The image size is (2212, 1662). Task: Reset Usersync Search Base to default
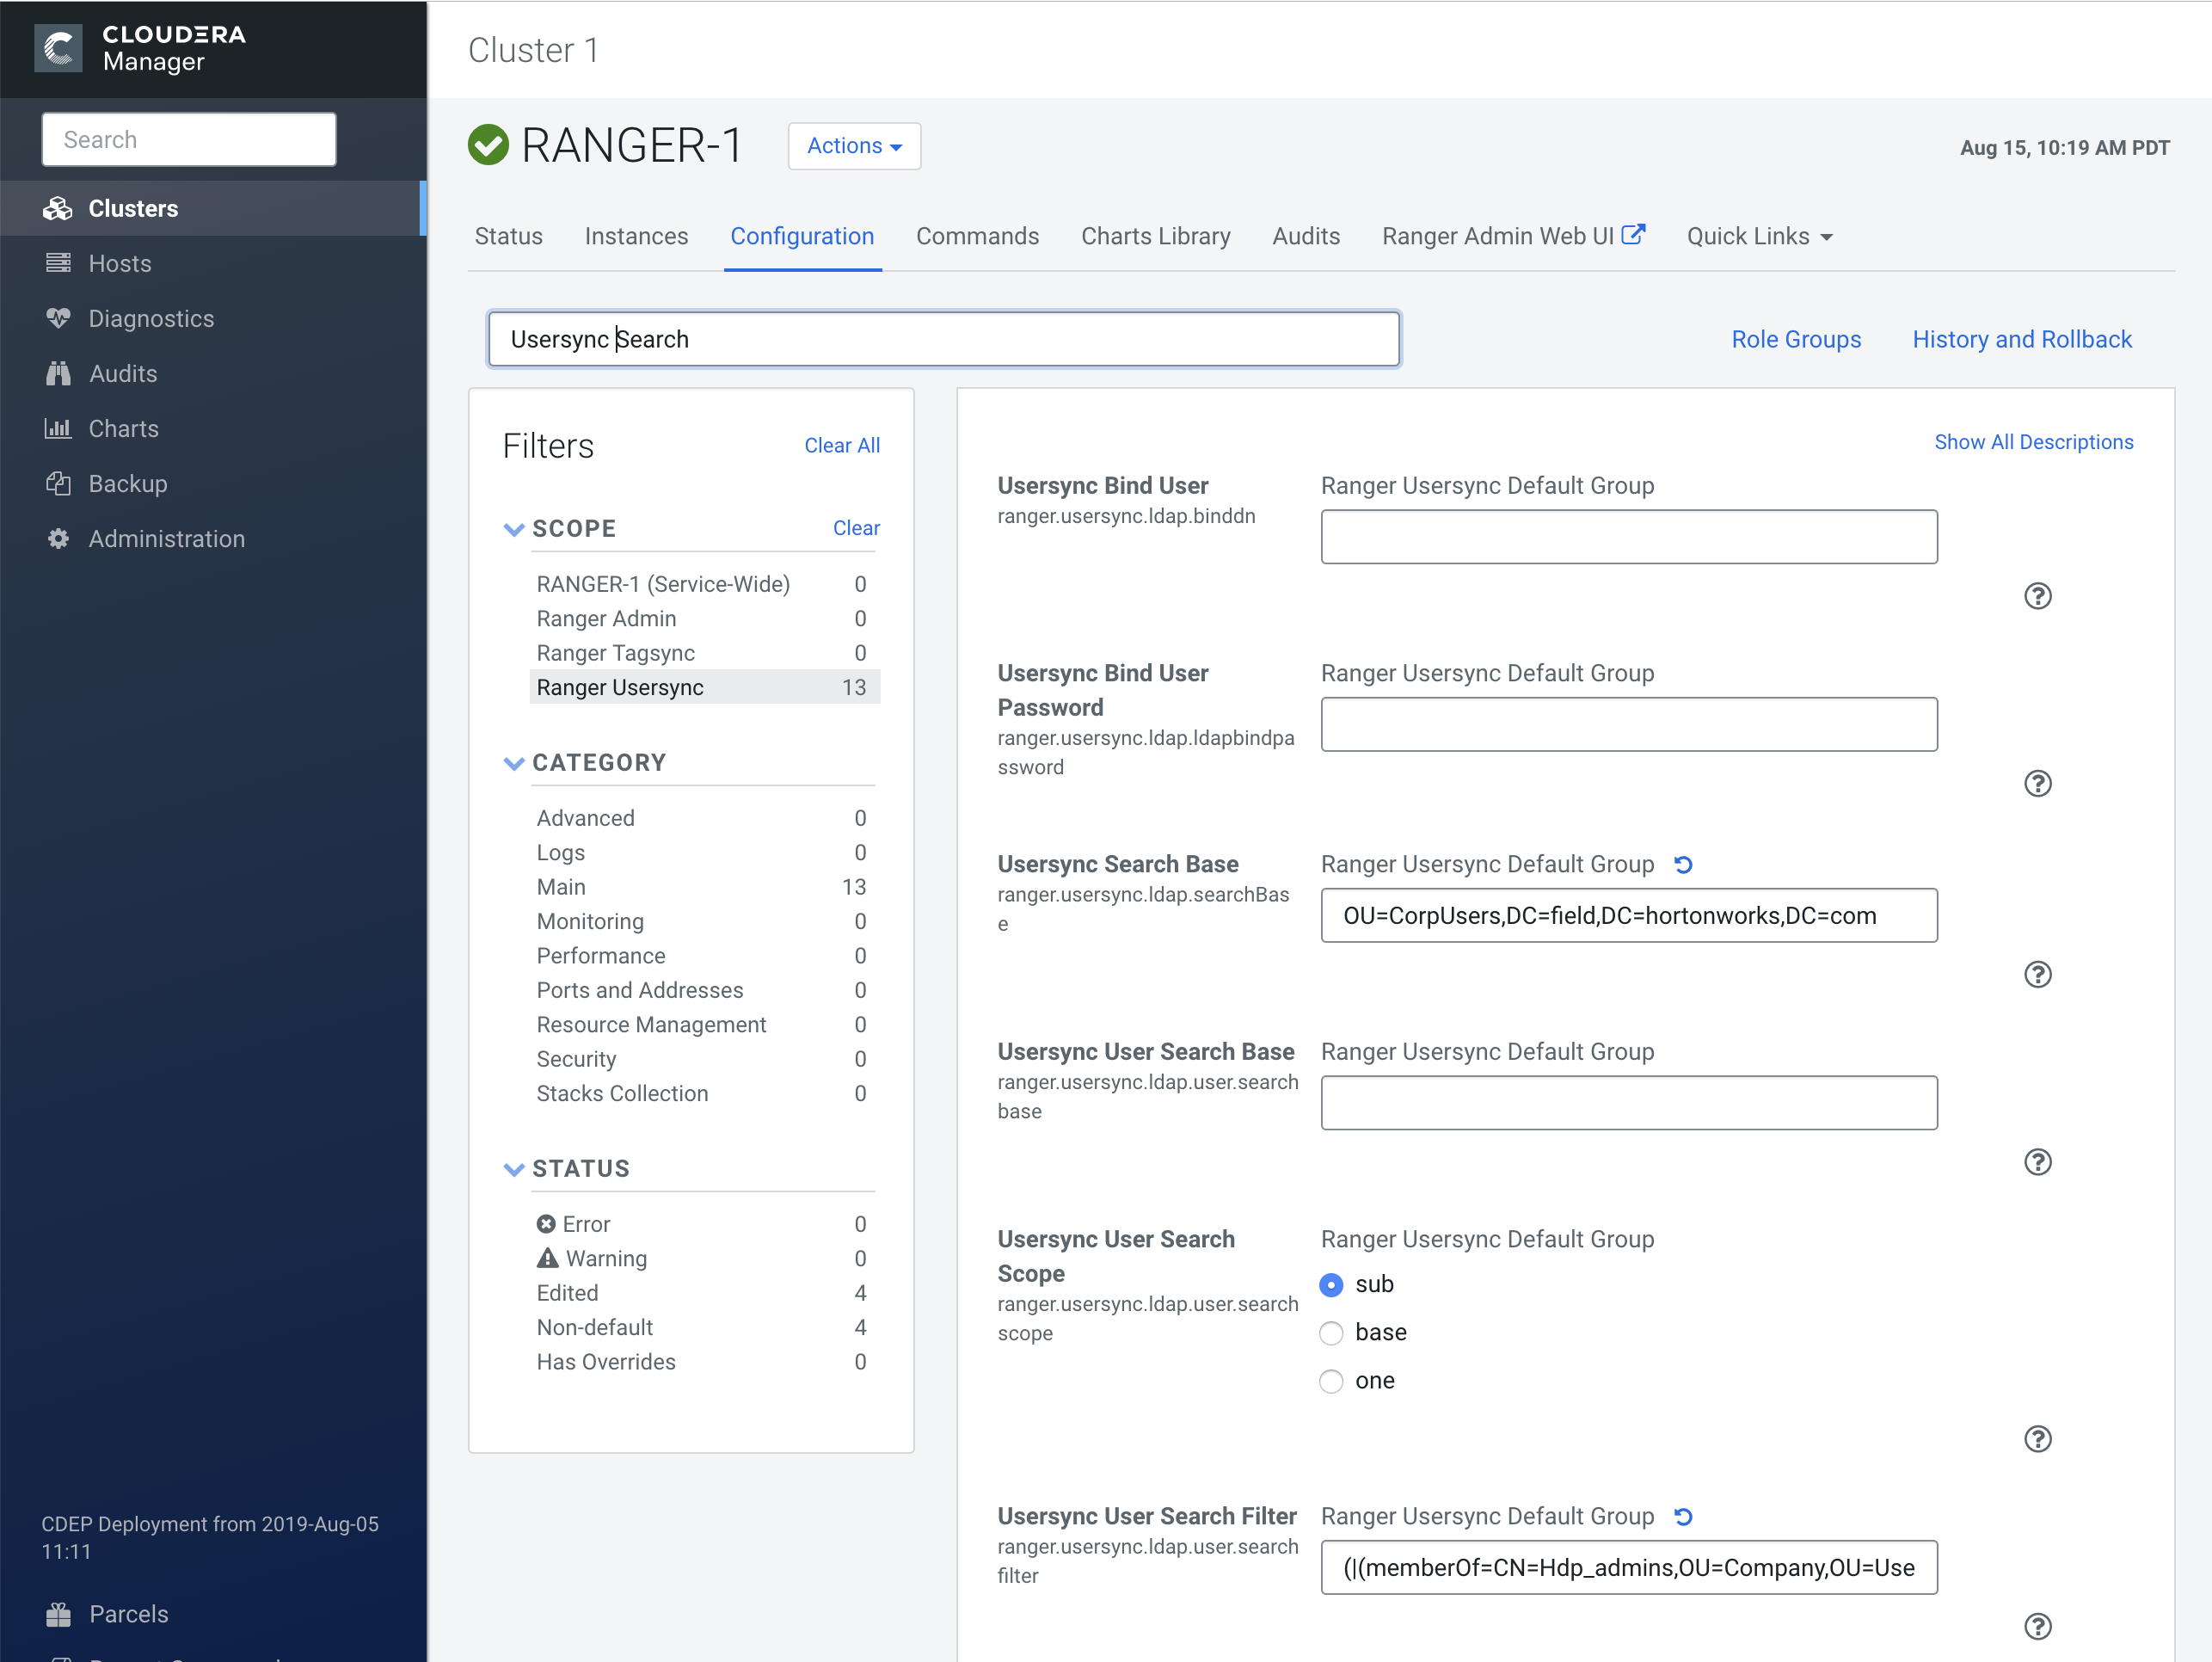[x=1683, y=864]
